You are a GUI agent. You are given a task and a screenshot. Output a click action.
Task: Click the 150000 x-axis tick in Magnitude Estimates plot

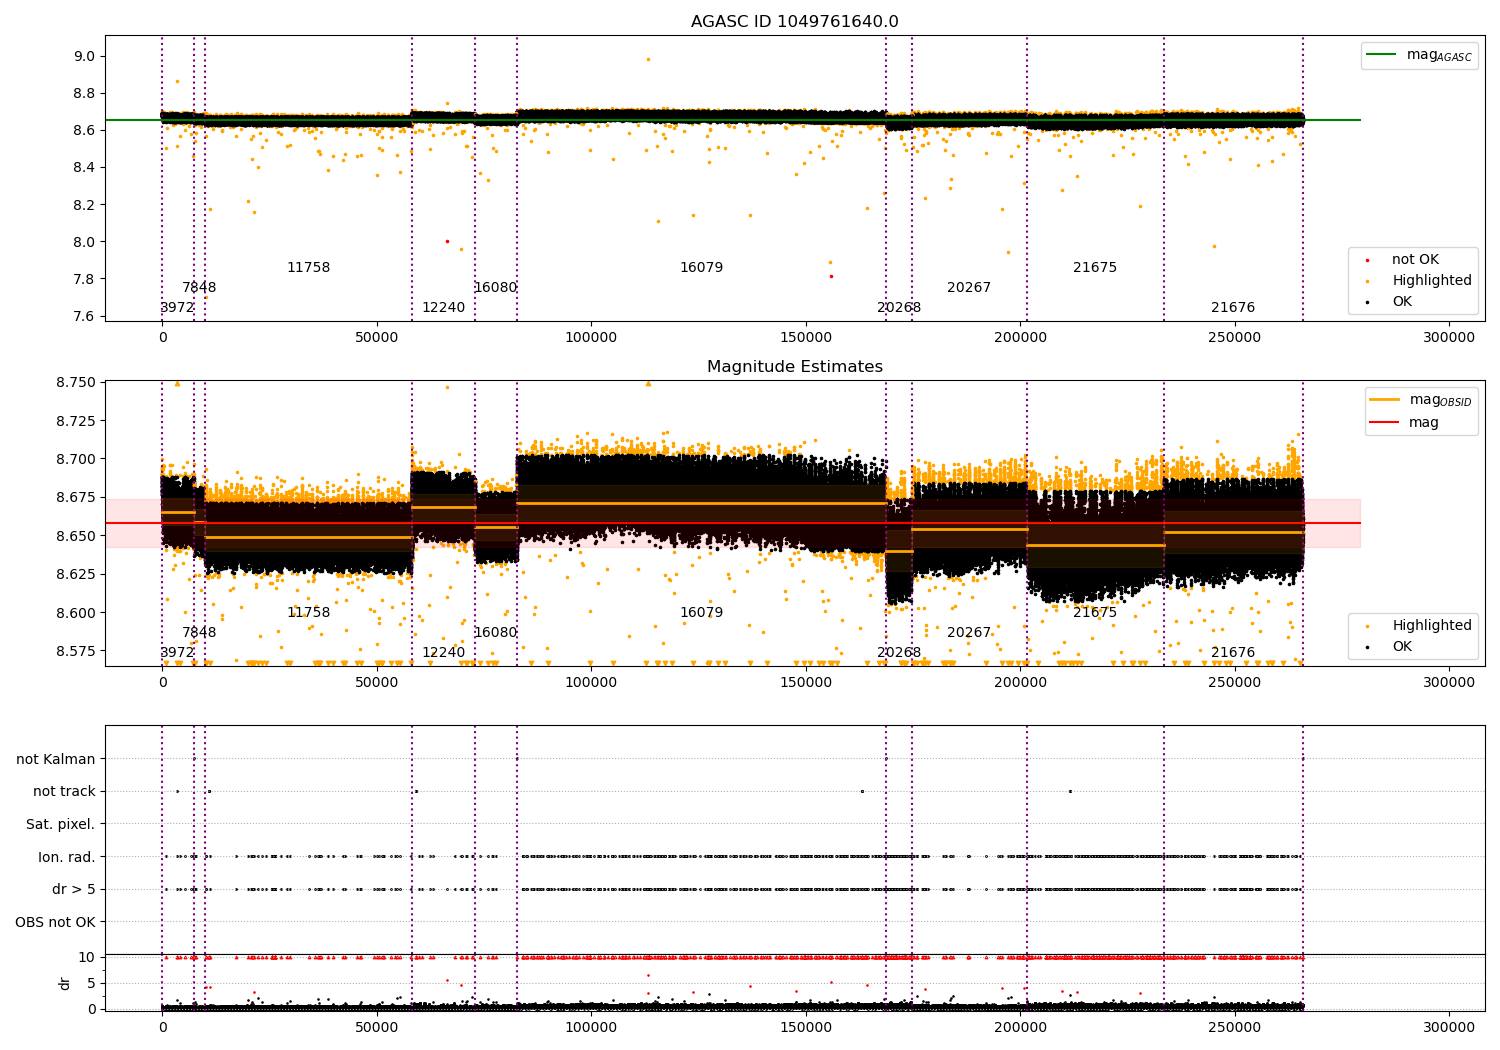tap(806, 682)
